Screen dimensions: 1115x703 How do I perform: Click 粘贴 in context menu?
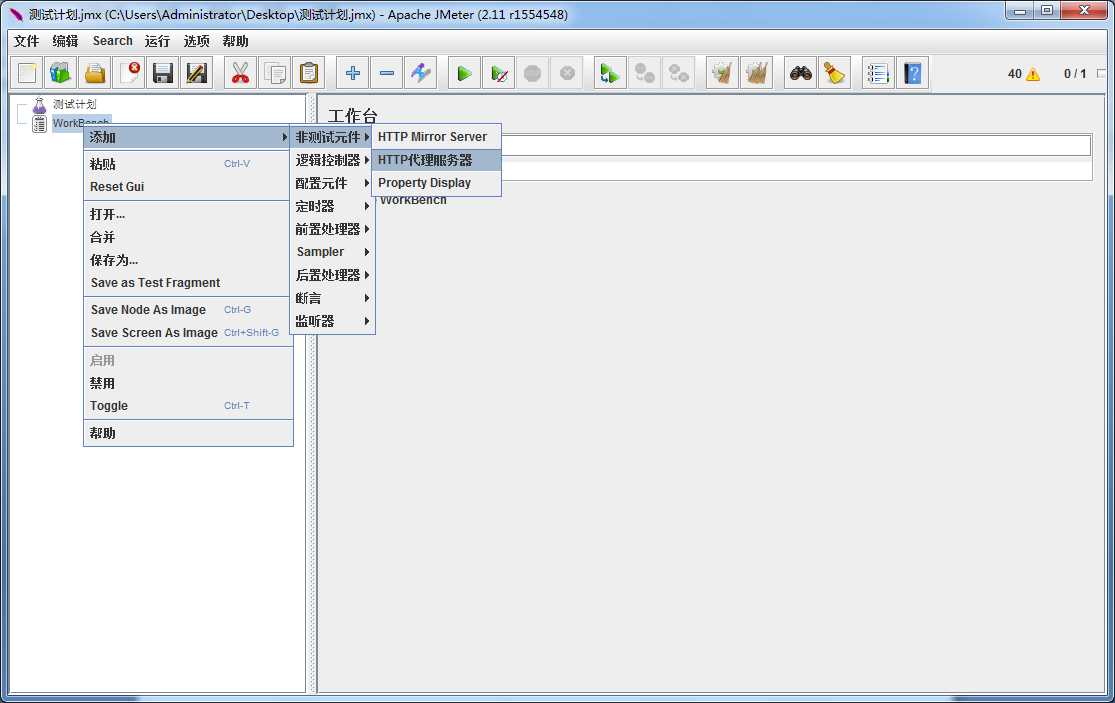point(188,164)
